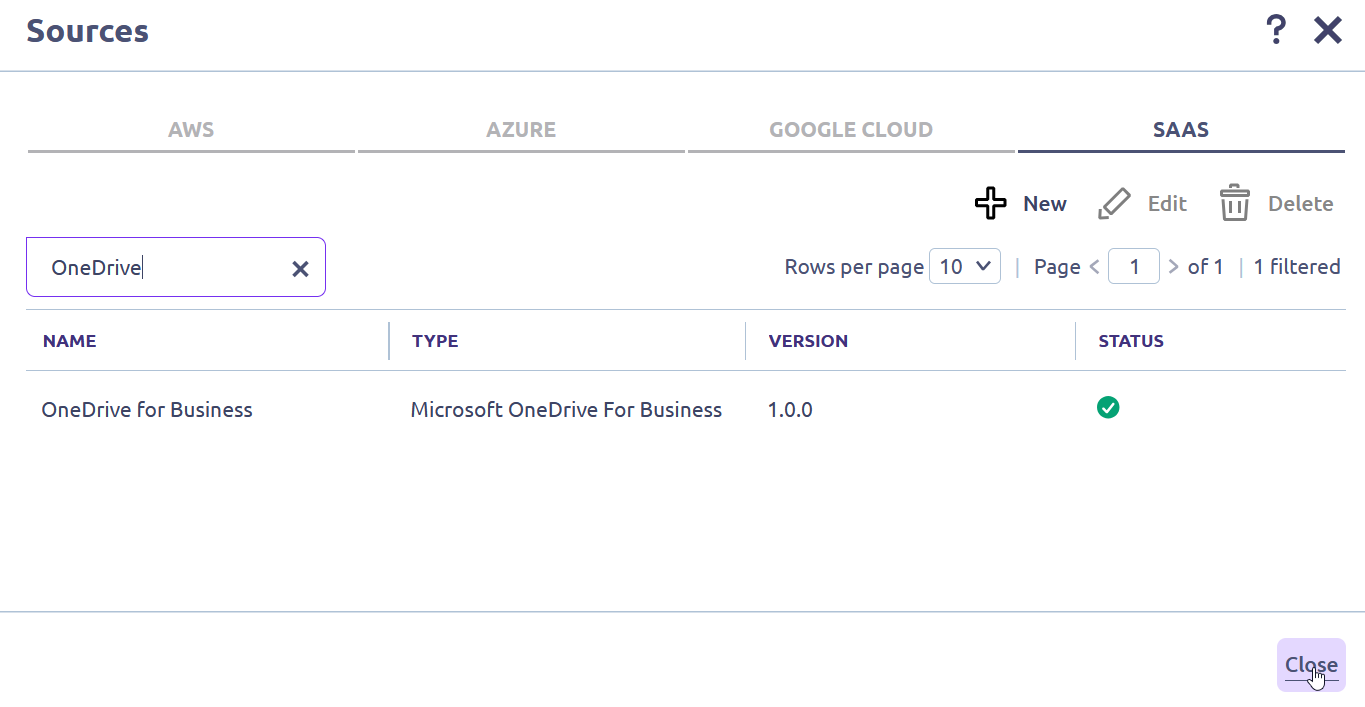Click the New plus icon
1365x707 pixels.
click(x=991, y=203)
